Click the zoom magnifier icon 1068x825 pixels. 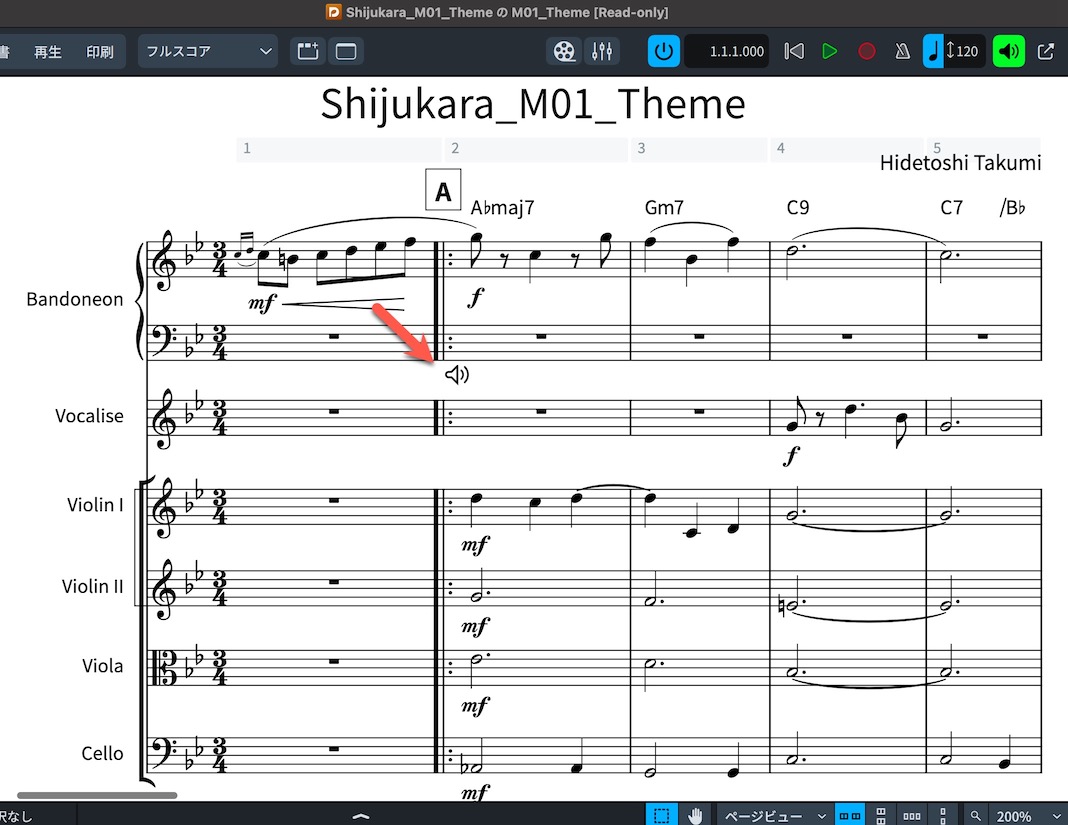click(x=976, y=815)
